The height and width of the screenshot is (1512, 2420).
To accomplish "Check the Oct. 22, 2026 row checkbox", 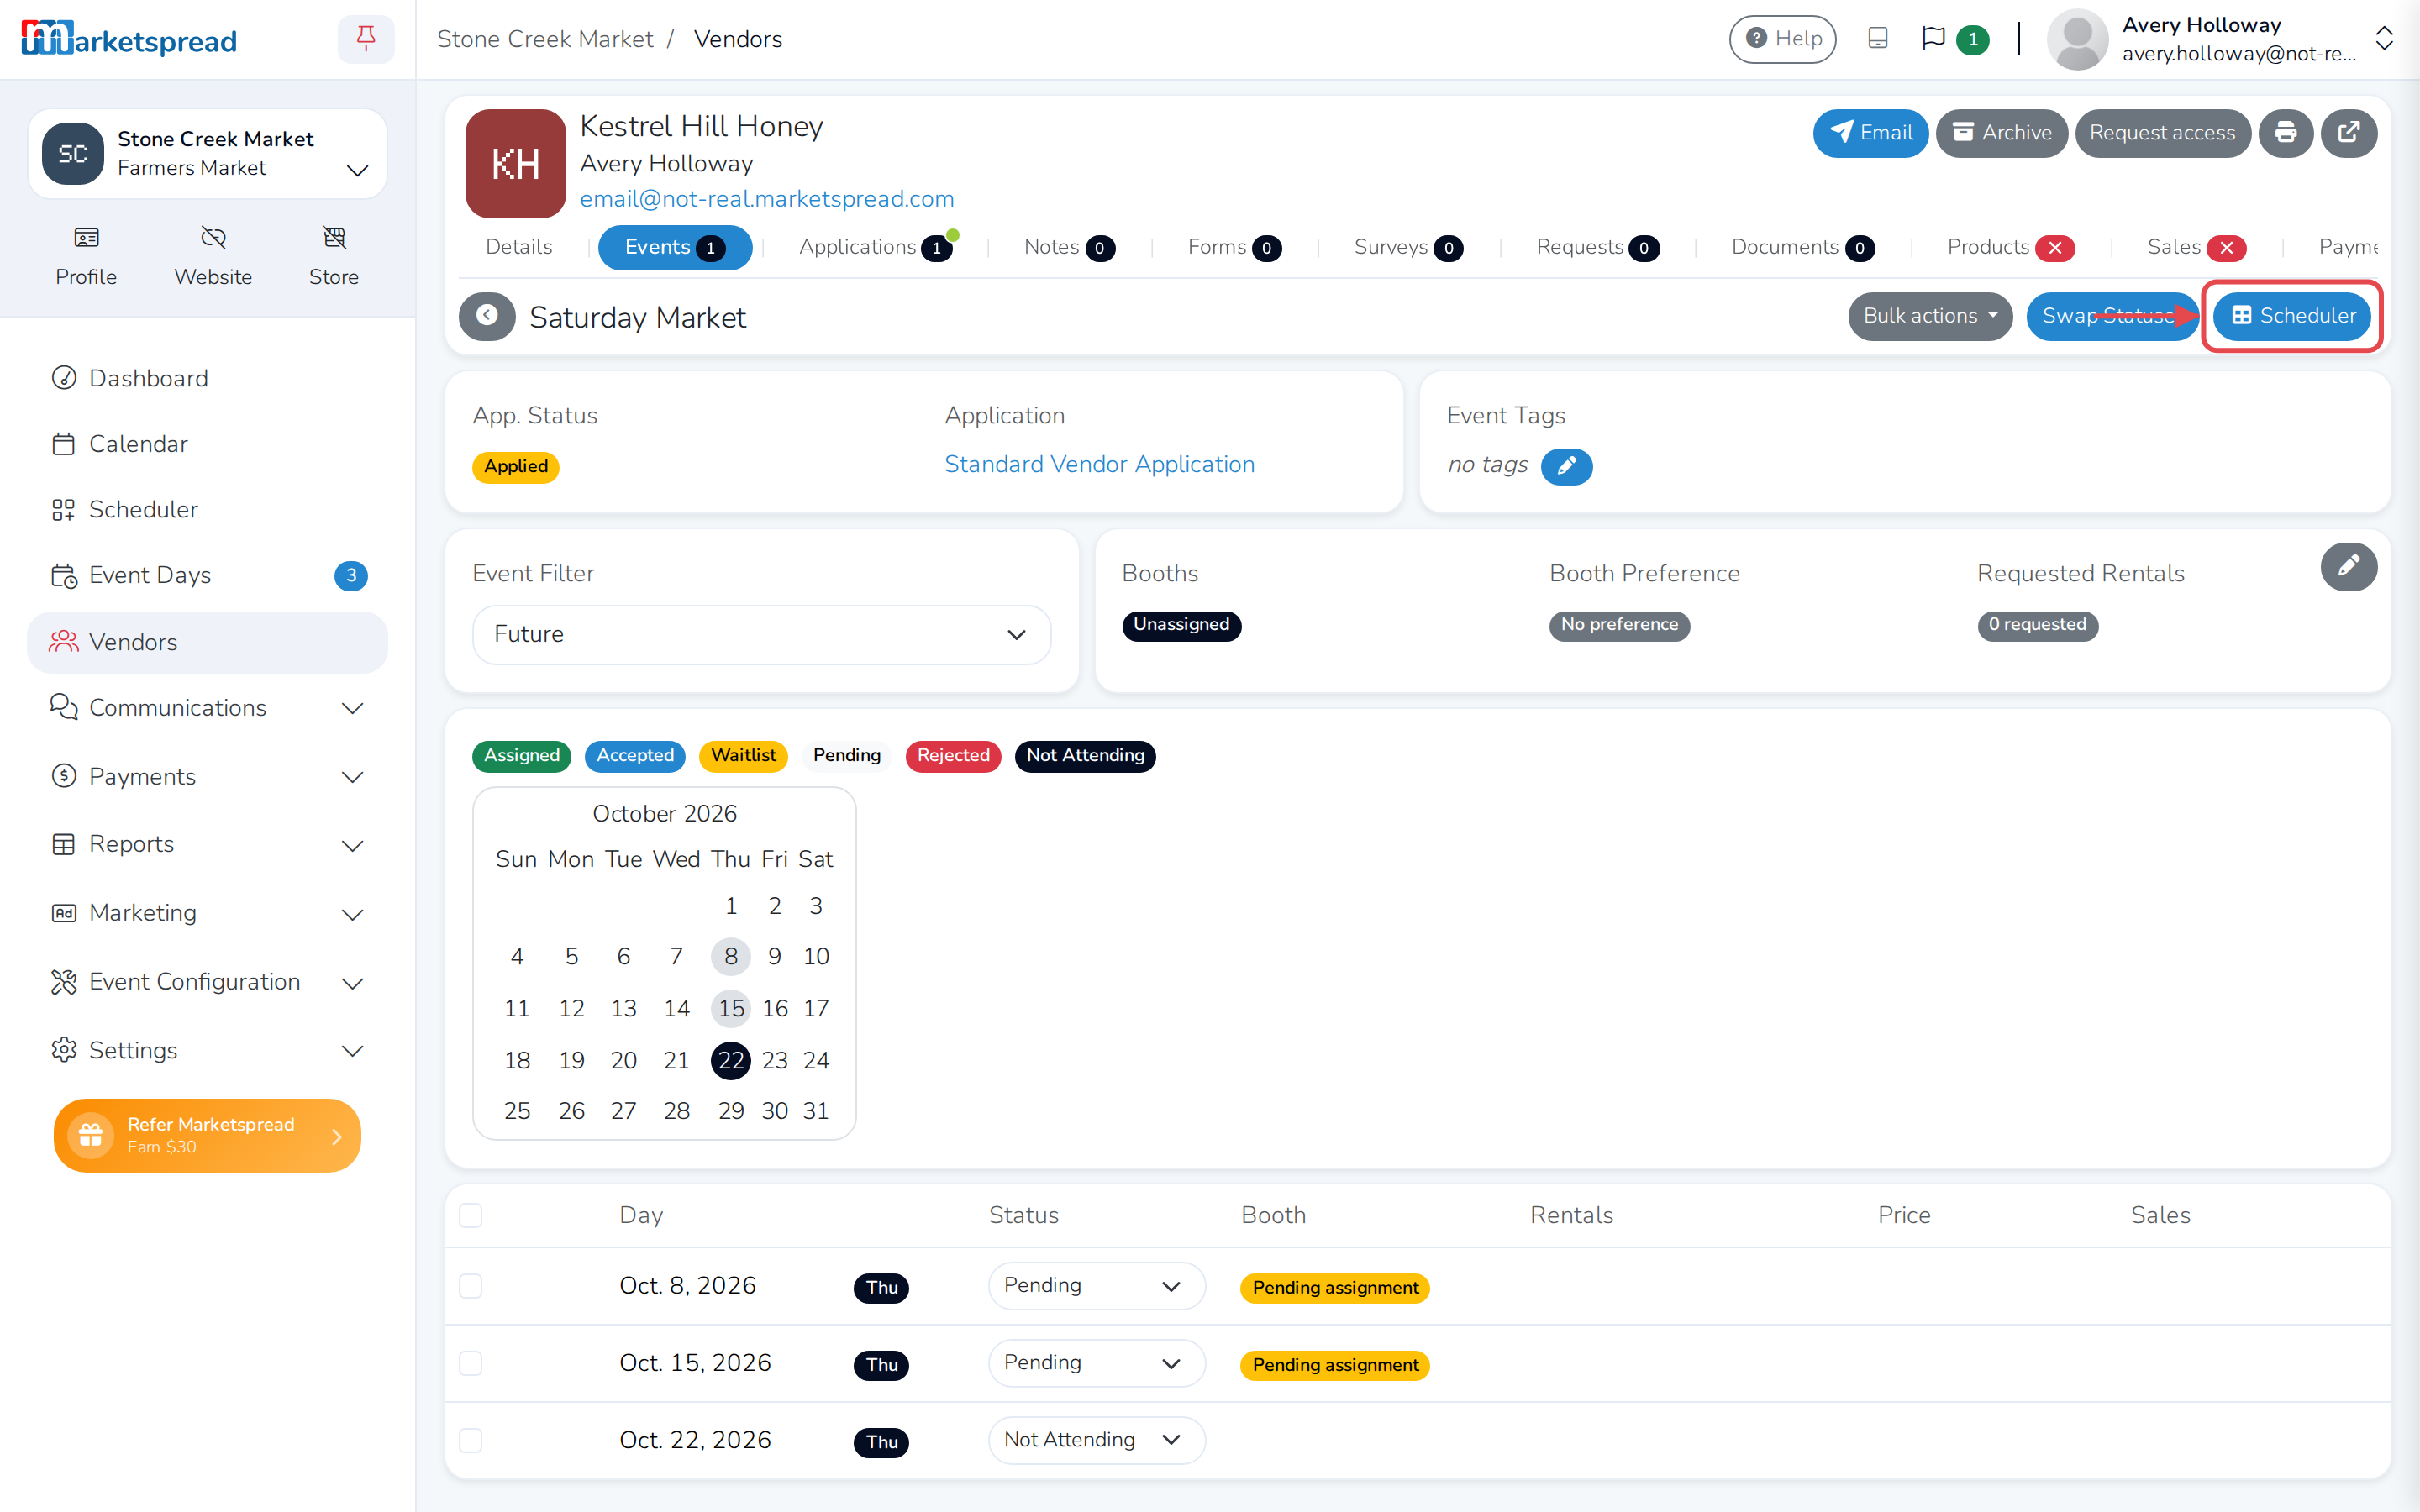I will click(x=471, y=1440).
